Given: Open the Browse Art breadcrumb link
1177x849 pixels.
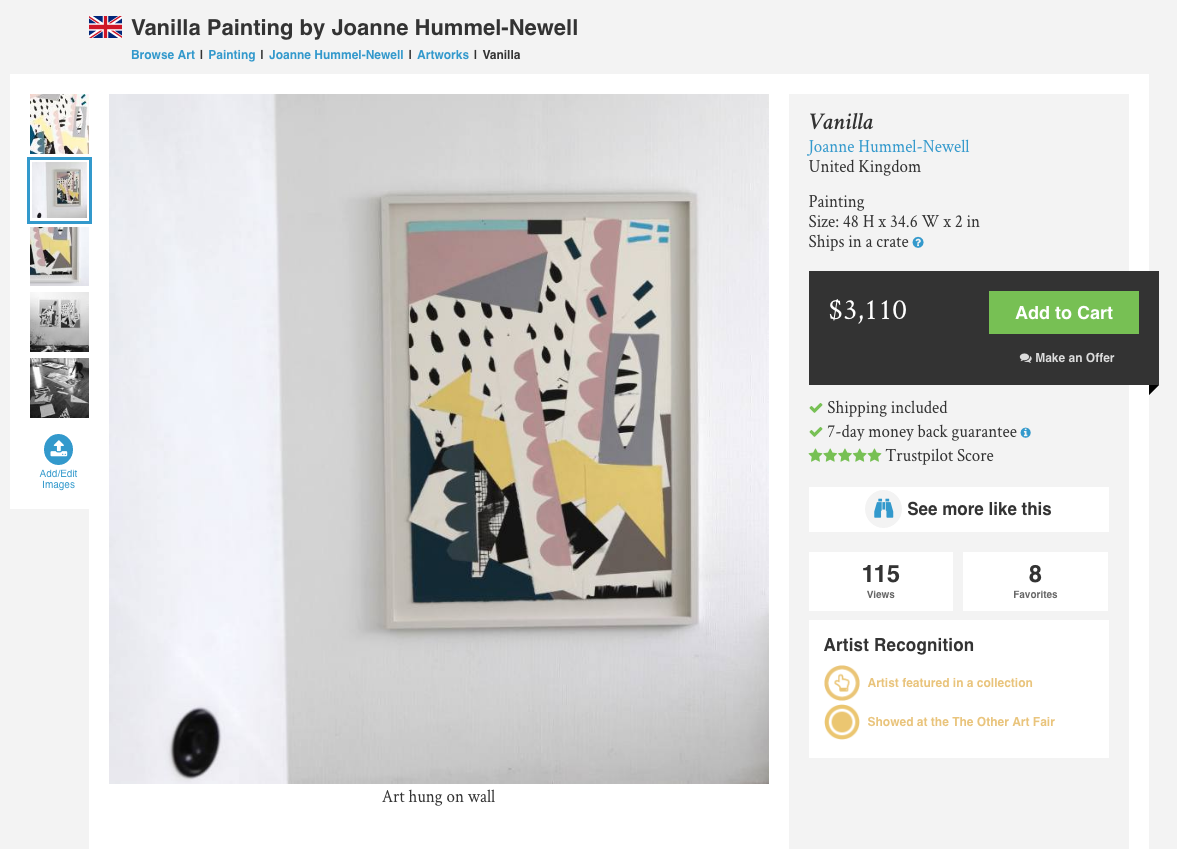Looking at the screenshot, I should (x=163, y=55).
